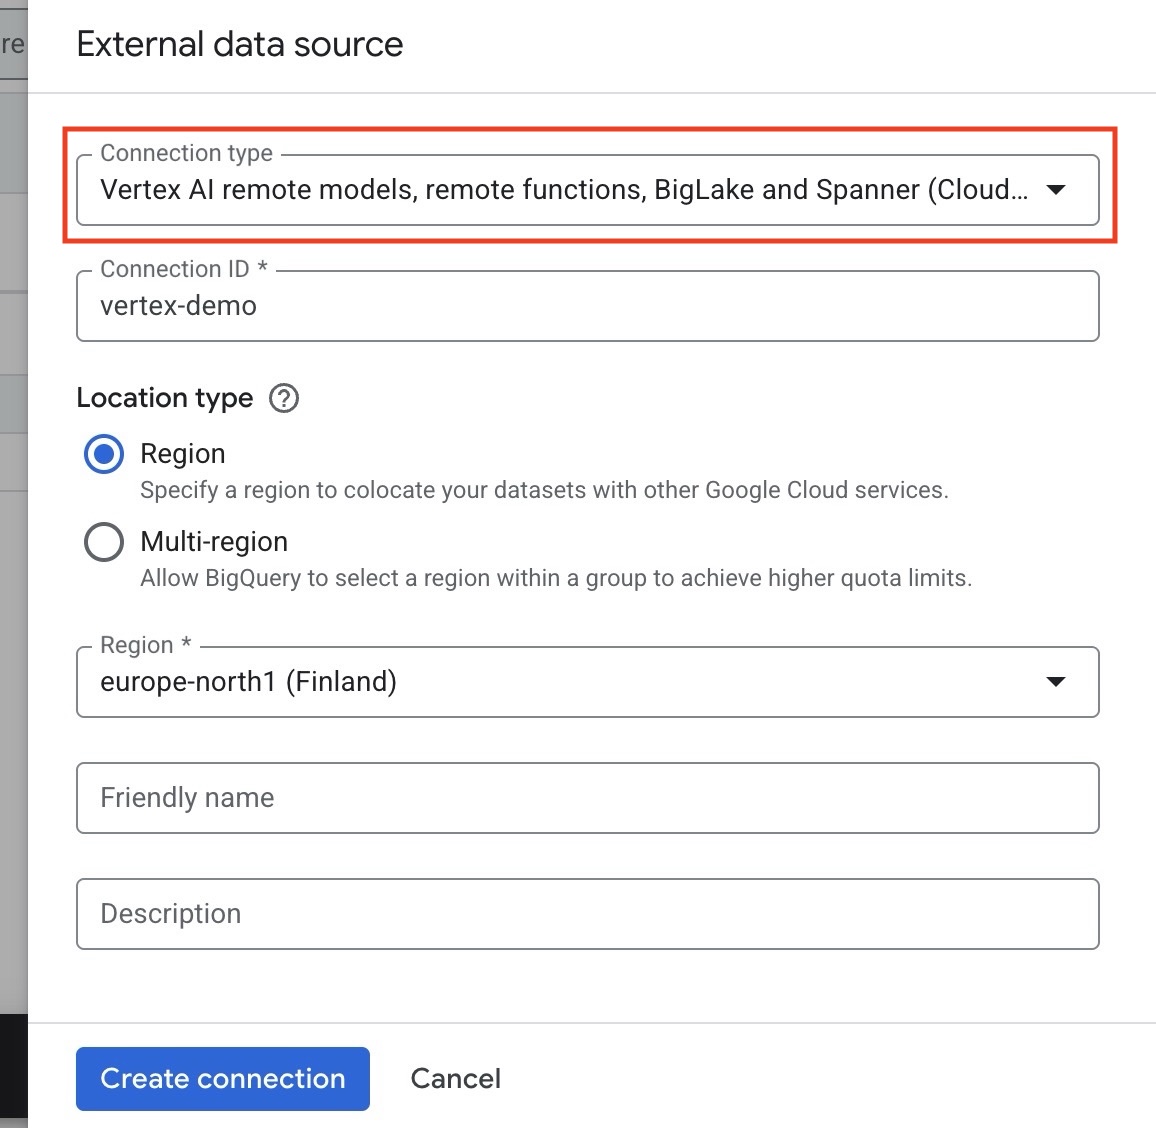Click the Region field dropdown arrow

tap(1055, 682)
